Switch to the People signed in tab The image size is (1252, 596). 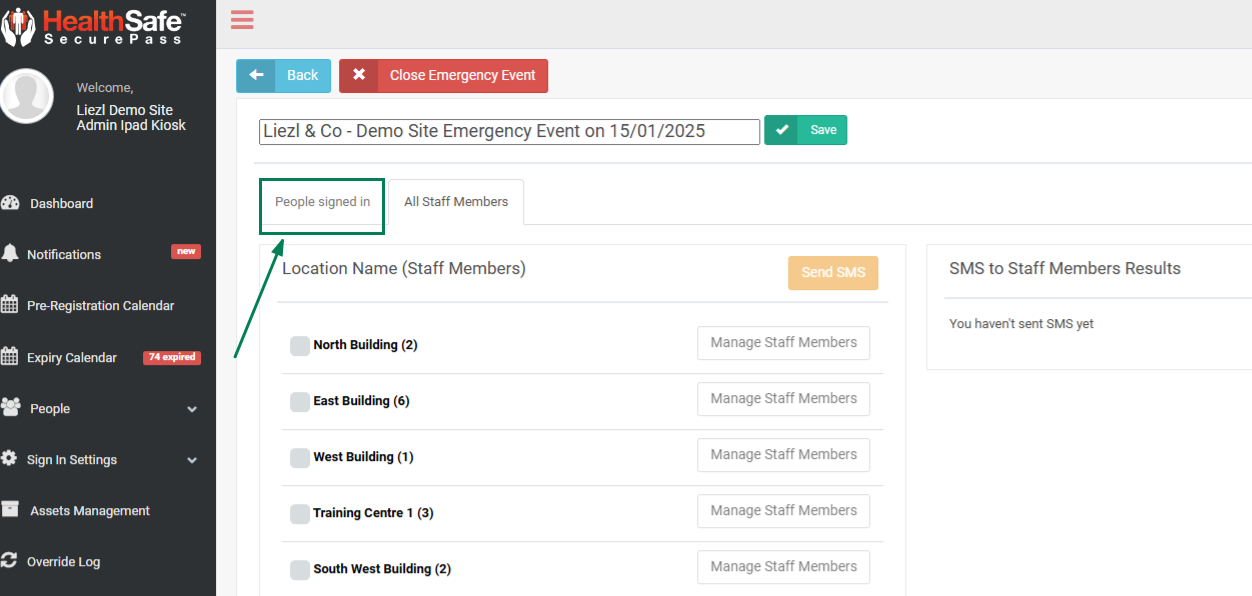[x=322, y=202]
